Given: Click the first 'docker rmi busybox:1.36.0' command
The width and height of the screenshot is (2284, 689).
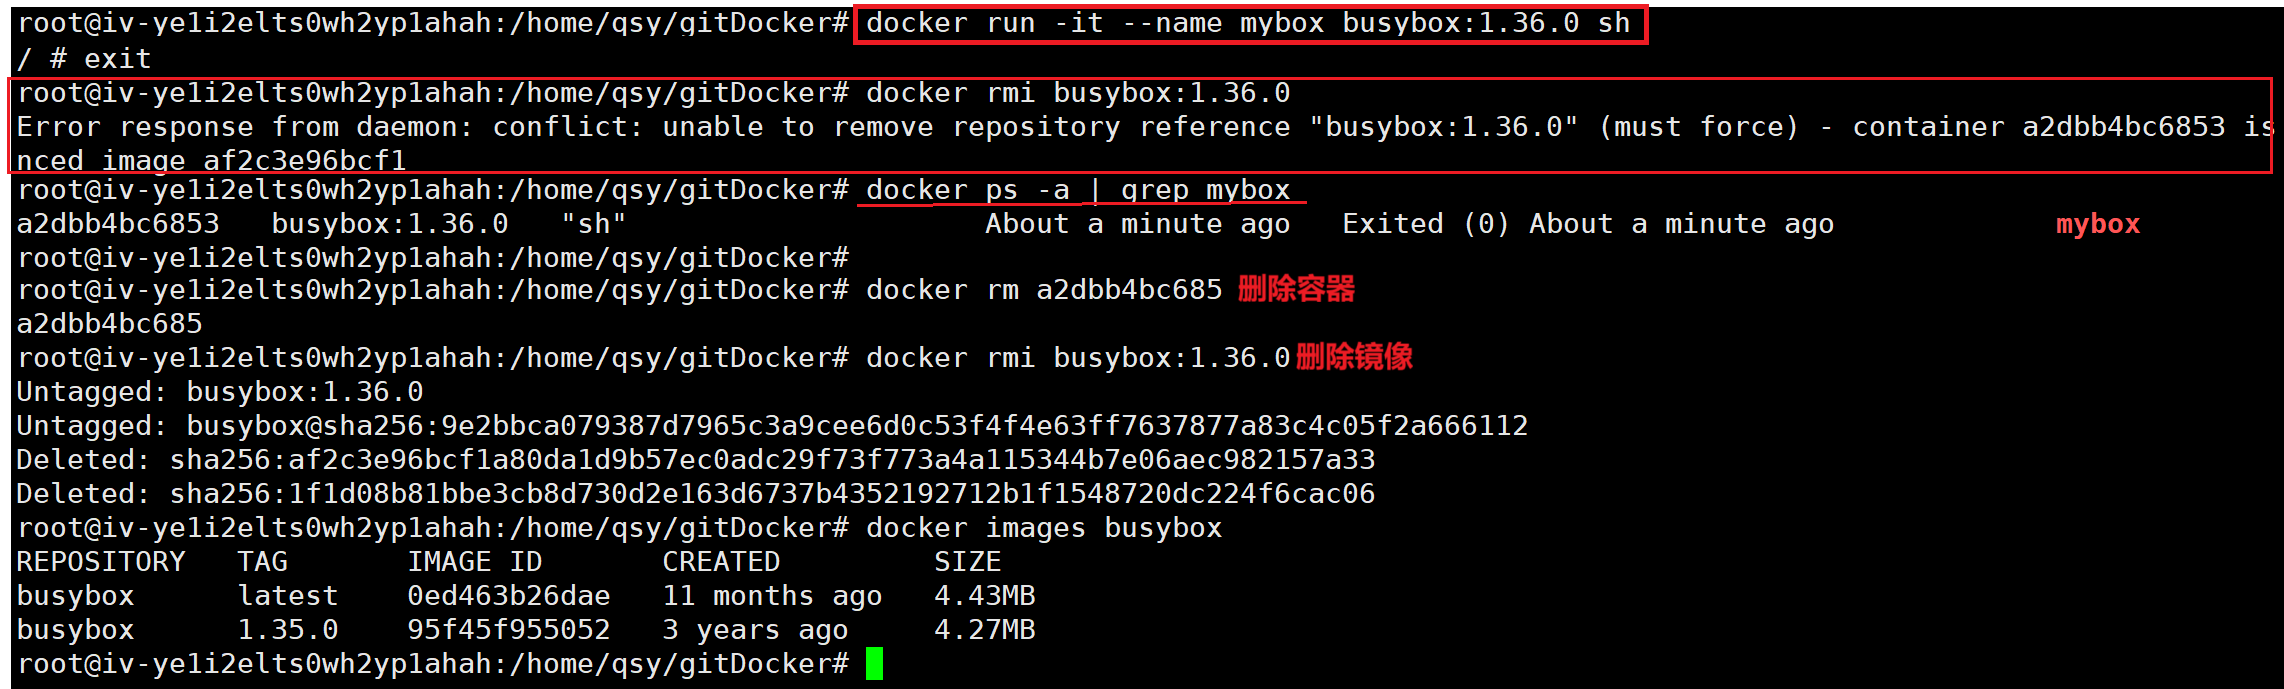Looking at the screenshot, I should pos(1078,93).
